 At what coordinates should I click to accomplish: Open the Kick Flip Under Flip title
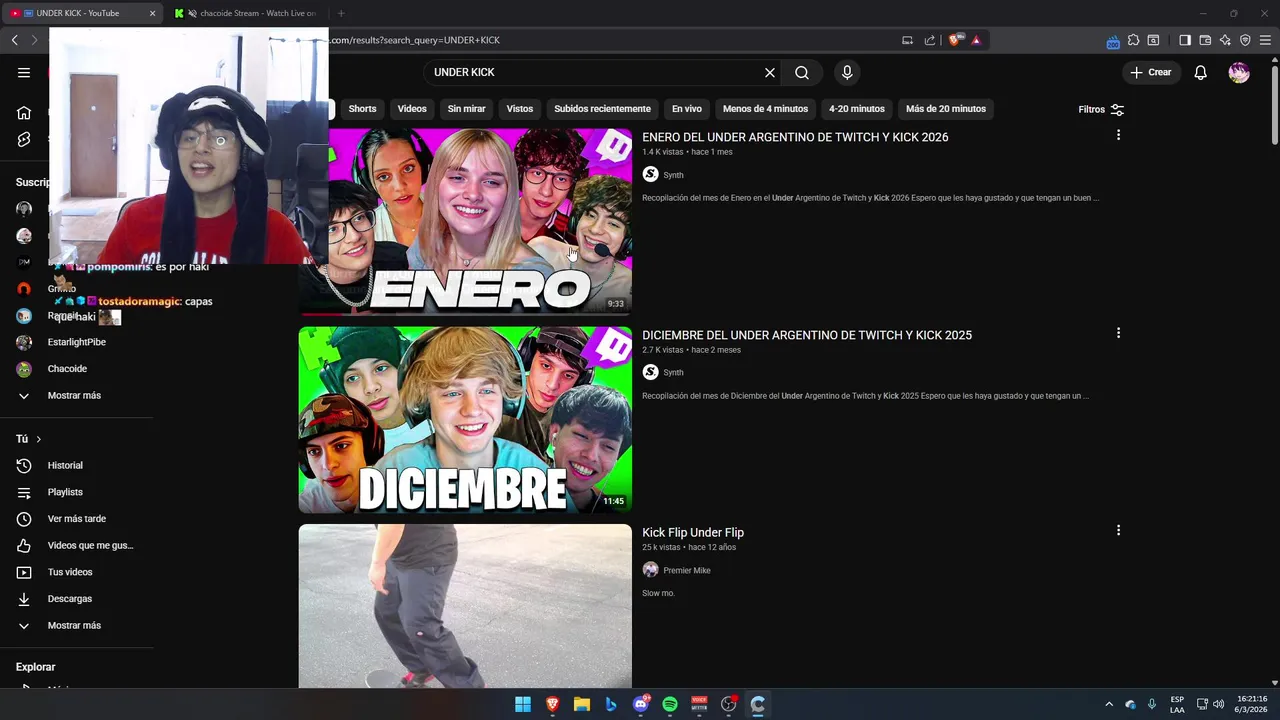tap(693, 533)
